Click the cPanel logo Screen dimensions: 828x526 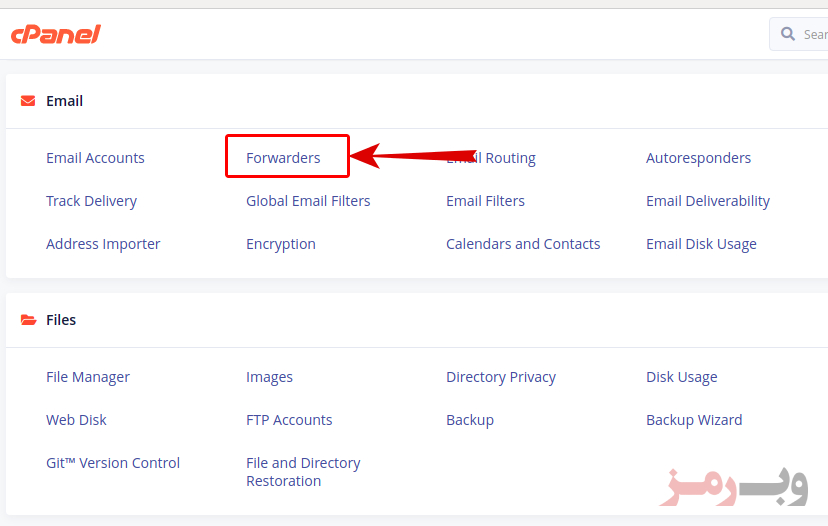(x=55, y=34)
